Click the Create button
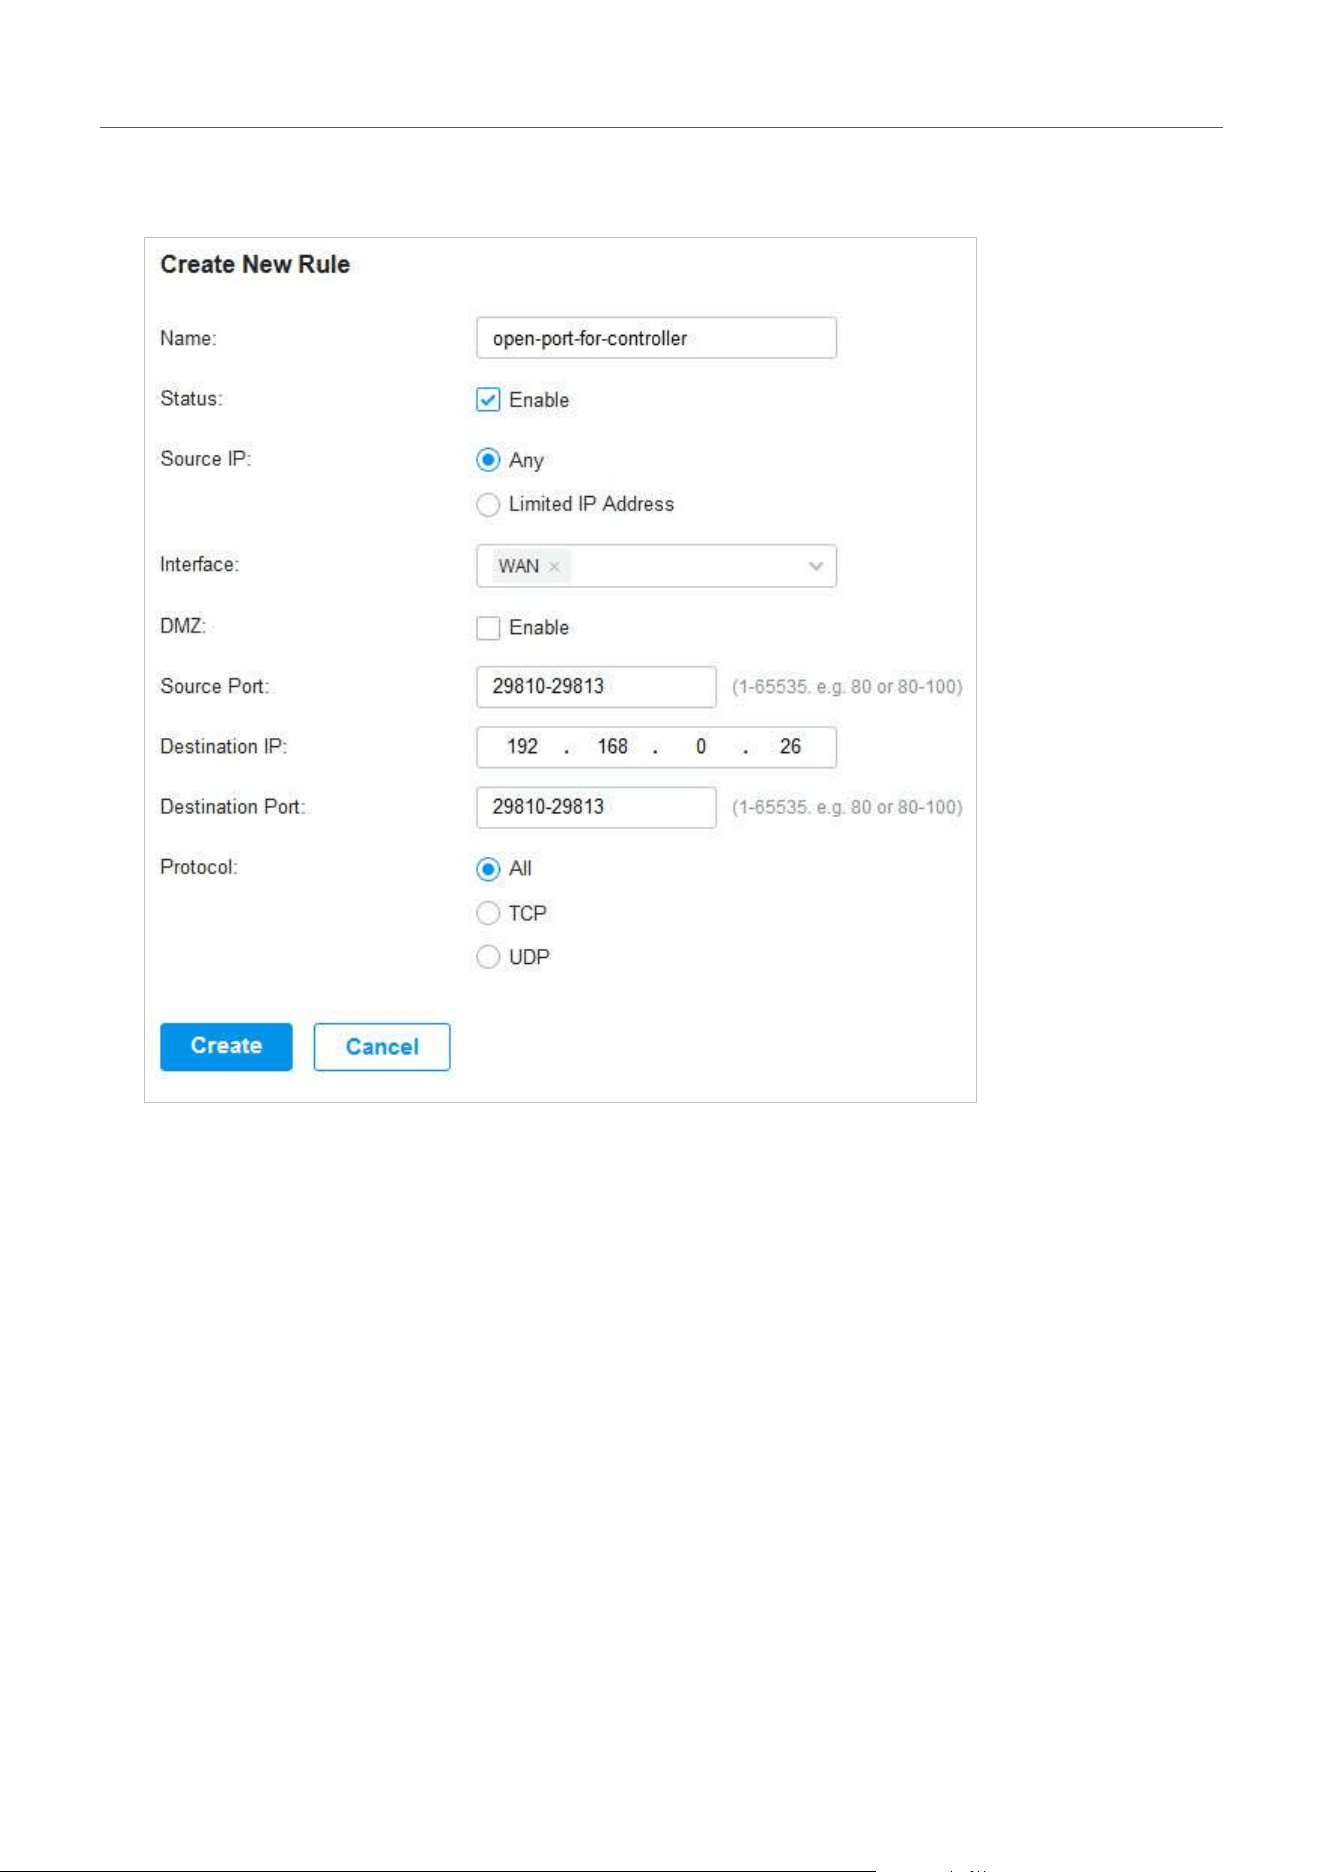The width and height of the screenshot is (1324, 1872). pos(226,1046)
